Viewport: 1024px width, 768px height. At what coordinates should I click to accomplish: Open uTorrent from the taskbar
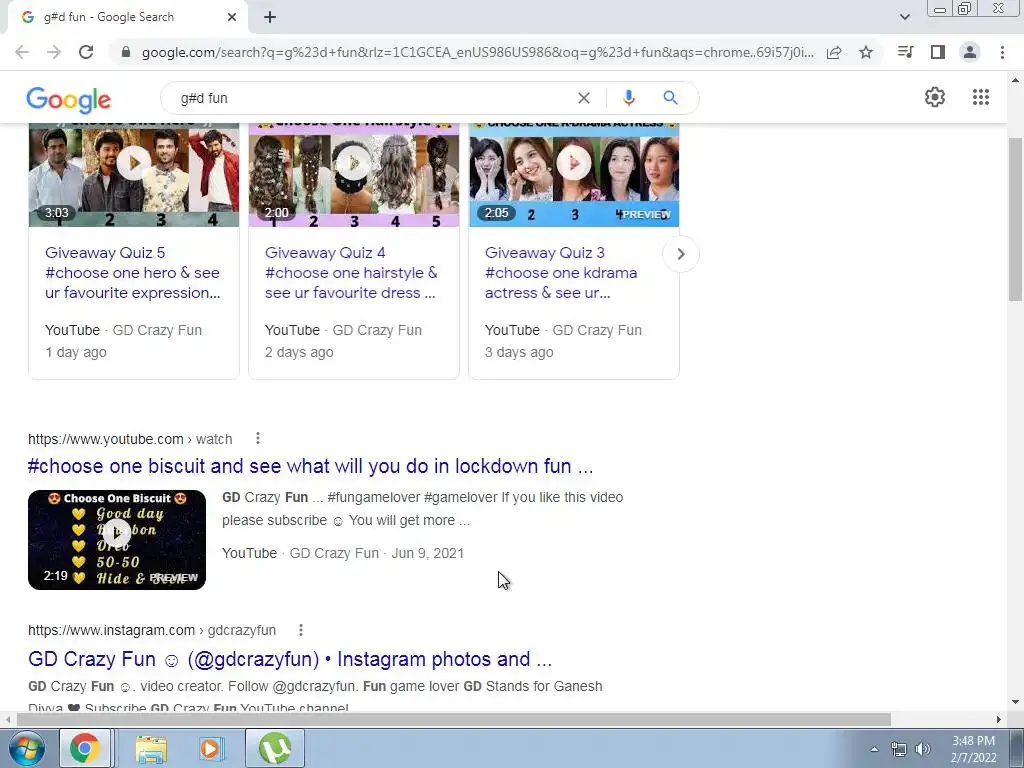[x=275, y=748]
